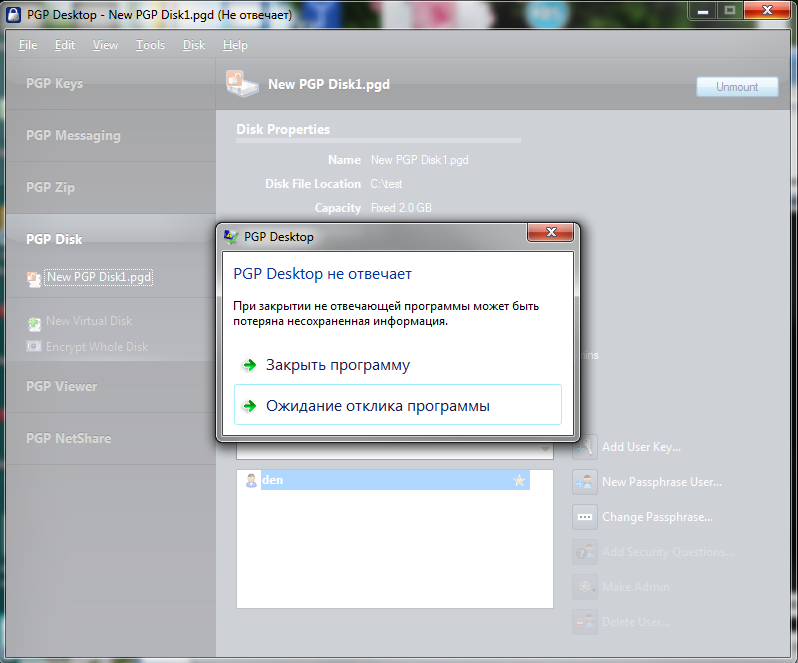Click the Delete User icon

coord(585,622)
